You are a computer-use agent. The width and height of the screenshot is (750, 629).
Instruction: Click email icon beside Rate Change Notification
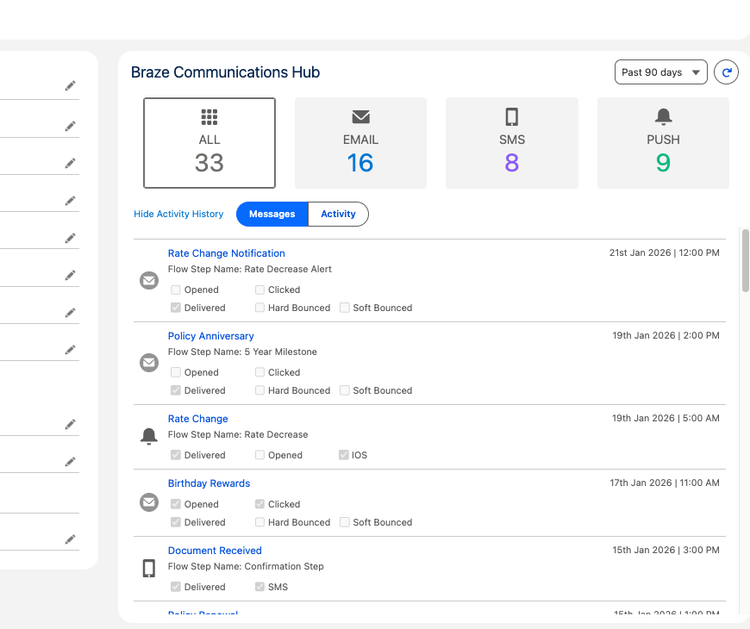(x=149, y=281)
